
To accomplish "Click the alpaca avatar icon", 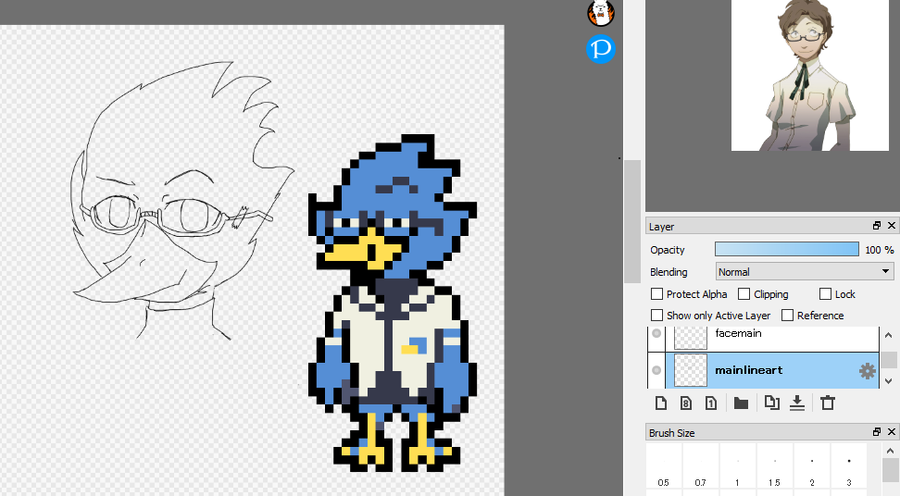I will click(601, 13).
